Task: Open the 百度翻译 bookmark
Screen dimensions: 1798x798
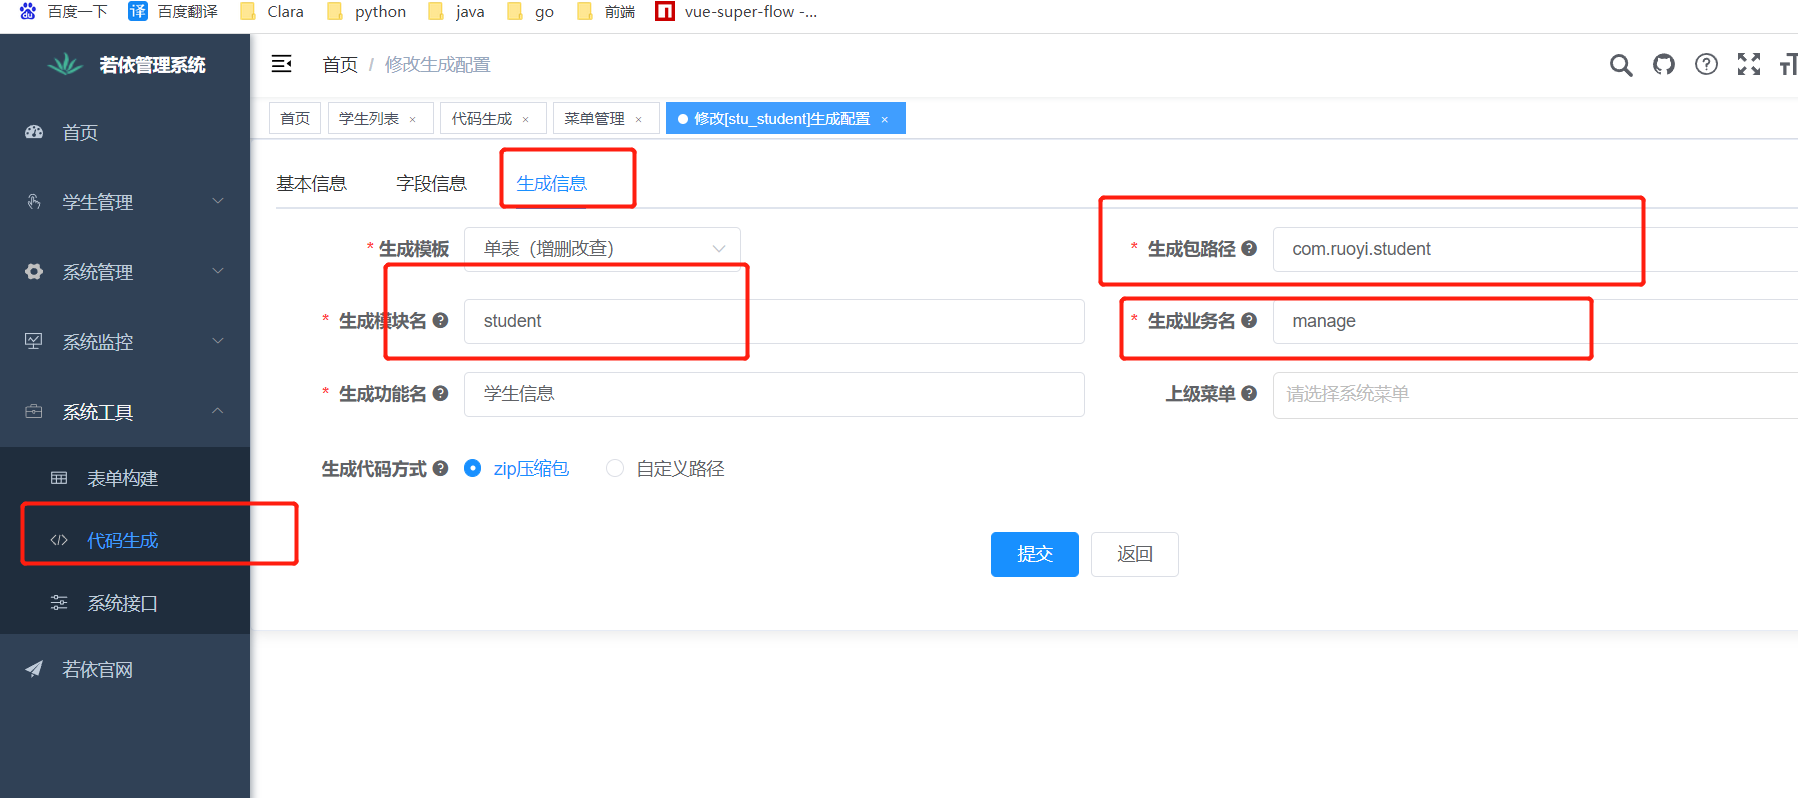Action: [x=173, y=12]
